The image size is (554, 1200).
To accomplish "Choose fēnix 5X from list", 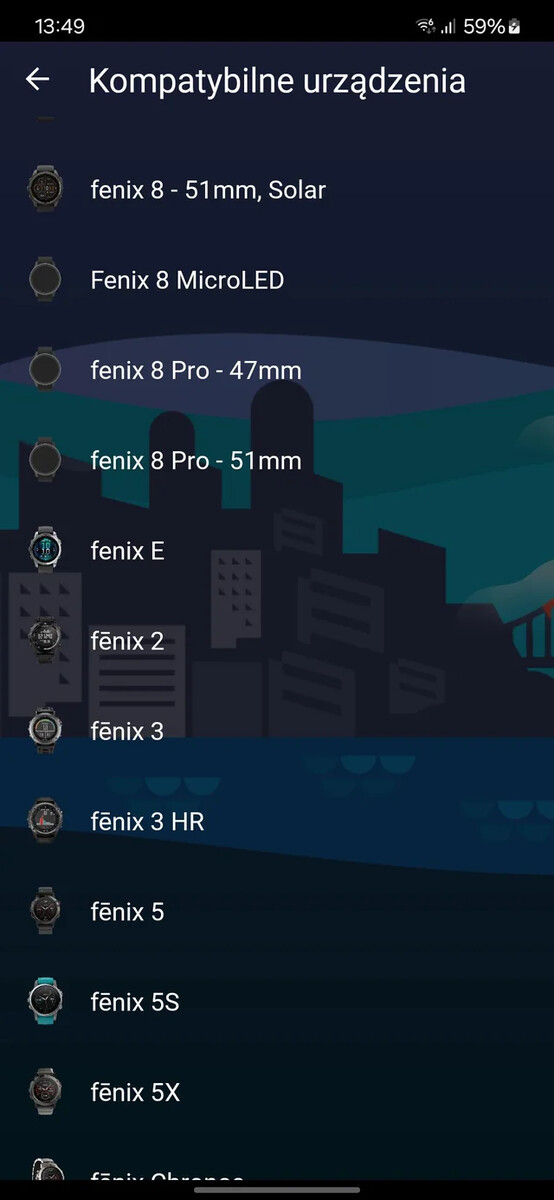I will [x=277, y=1092].
